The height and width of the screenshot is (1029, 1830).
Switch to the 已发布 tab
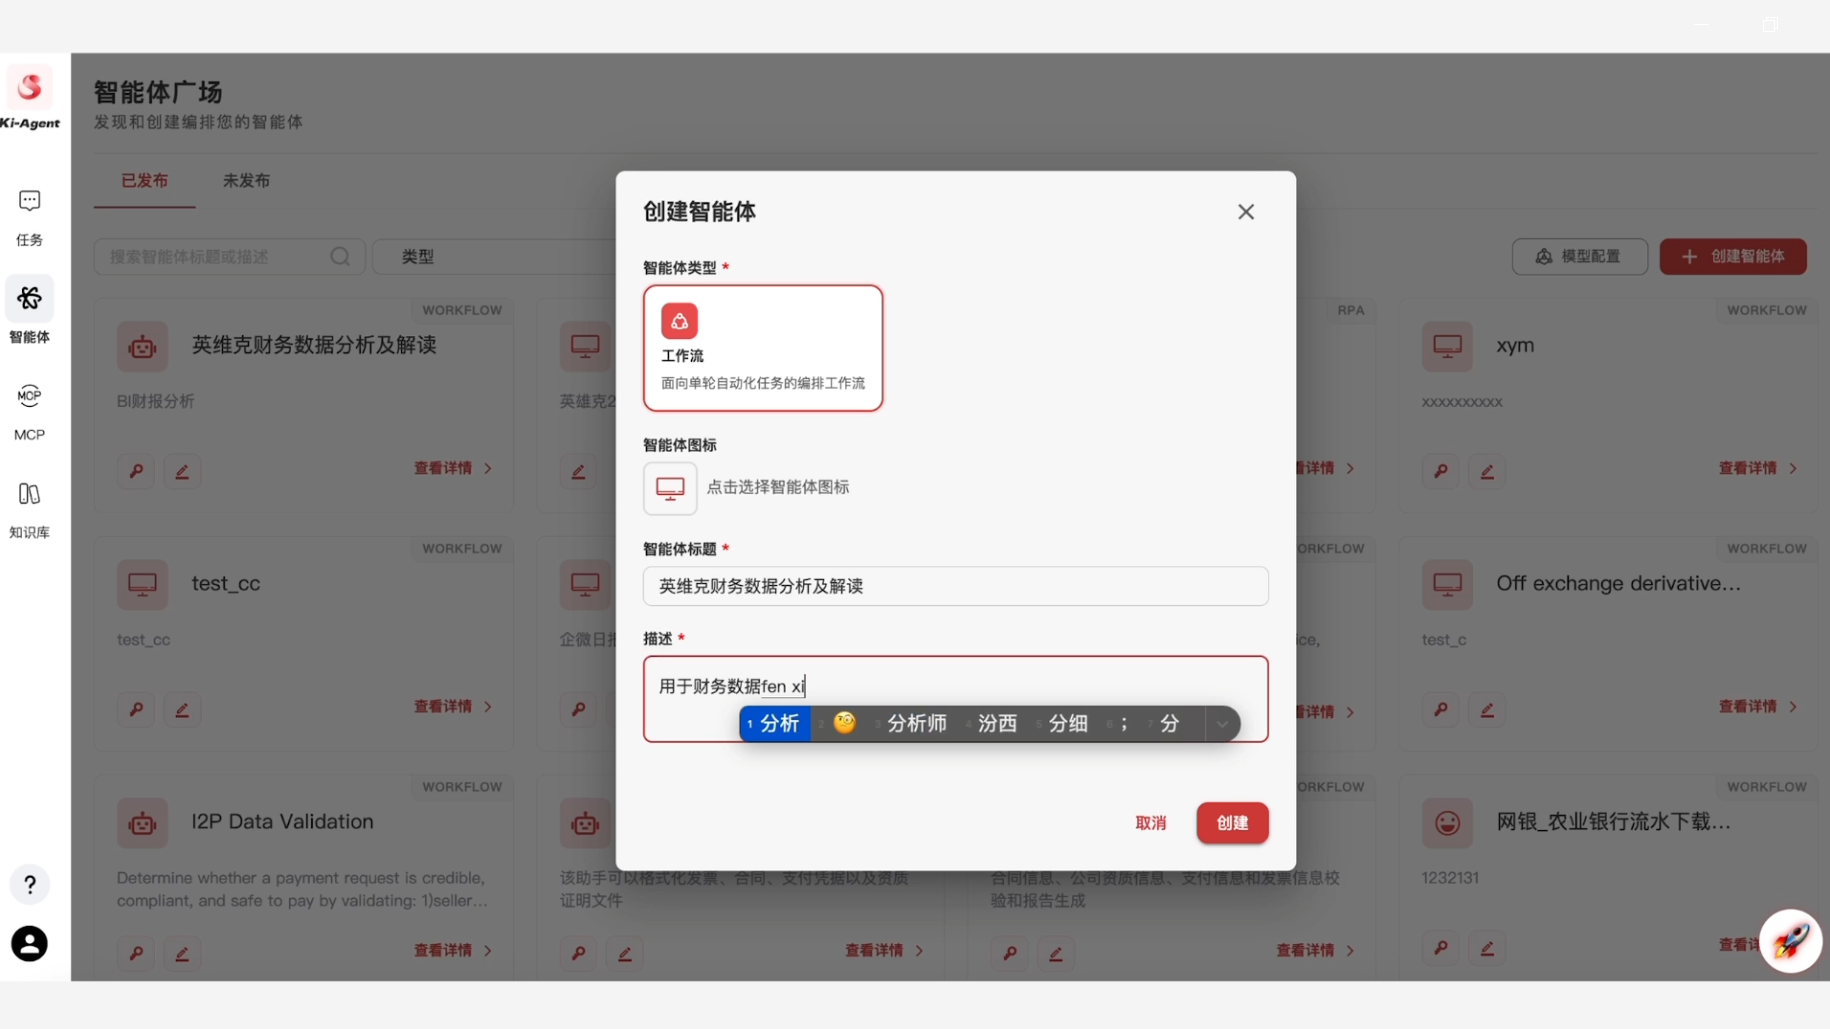[x=144, y=181]
